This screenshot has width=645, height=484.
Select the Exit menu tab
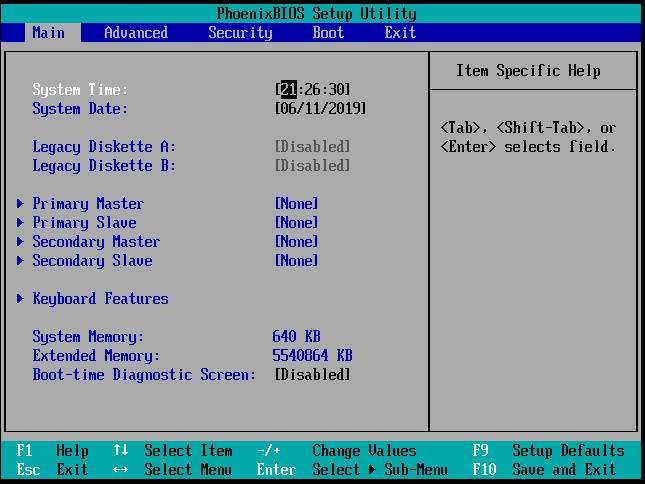[x=400, y=33]
